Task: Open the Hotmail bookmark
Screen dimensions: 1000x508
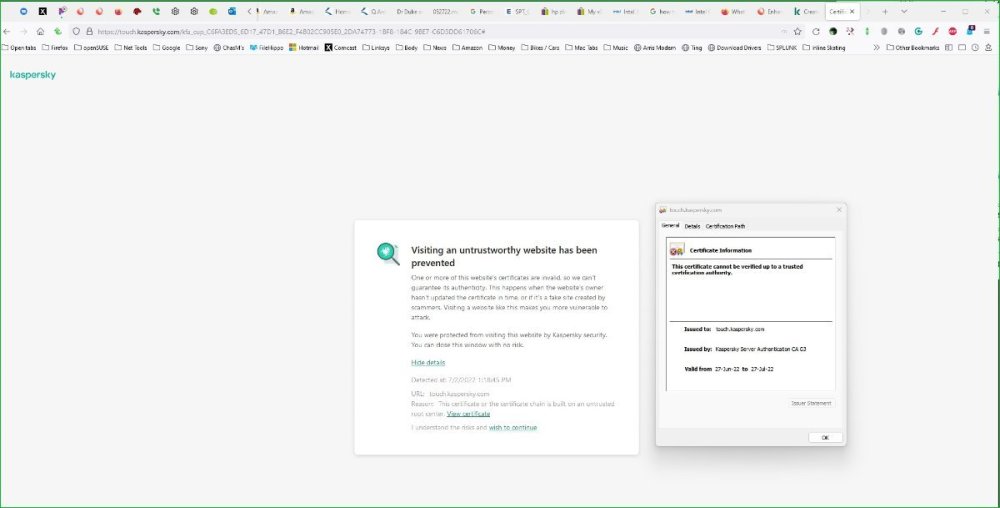Action: tap(304, 47)
